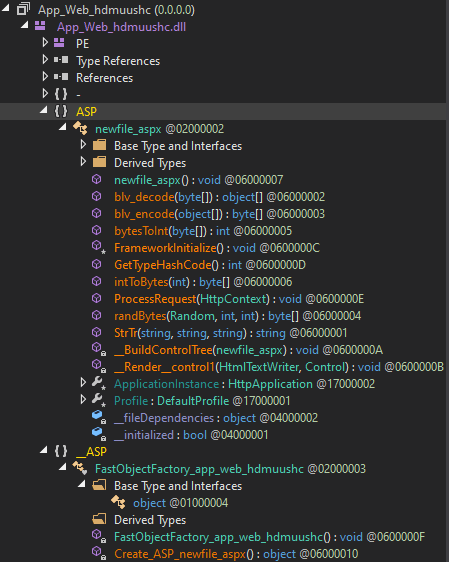
Task: Click the module icon next to App_Web_hdmuushc.dll
Action: [40, 26]
